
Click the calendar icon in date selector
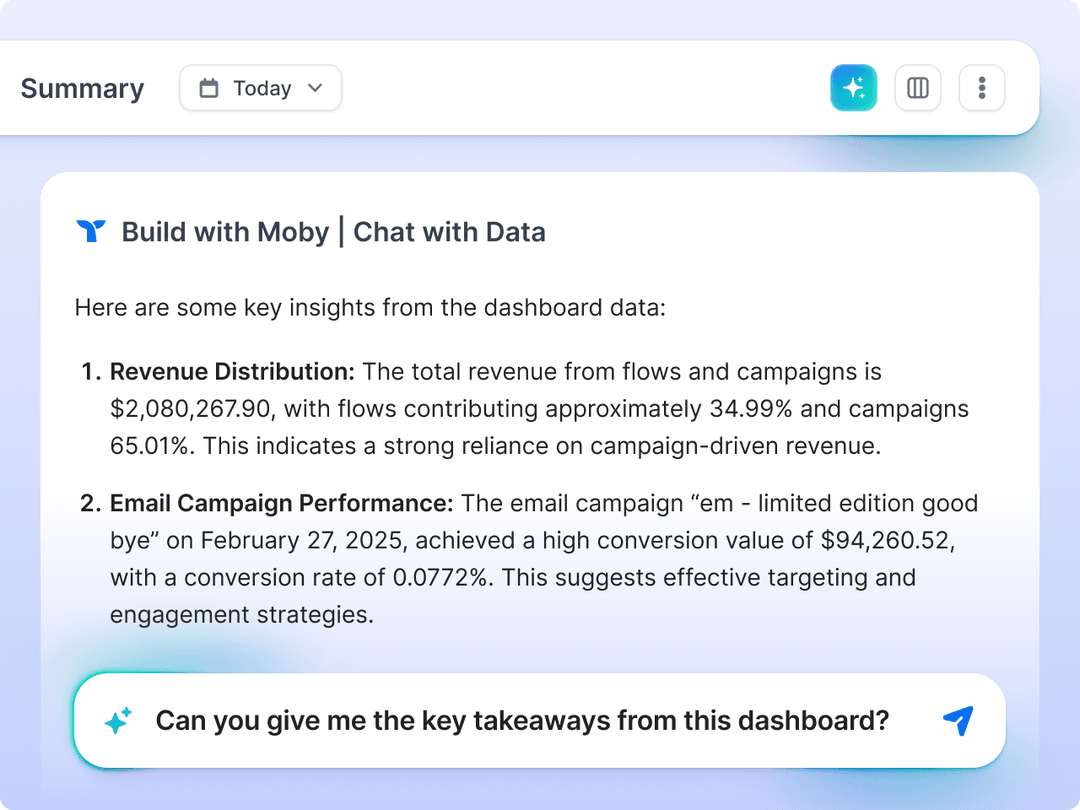pyautogui.click(x=209, y=88)
